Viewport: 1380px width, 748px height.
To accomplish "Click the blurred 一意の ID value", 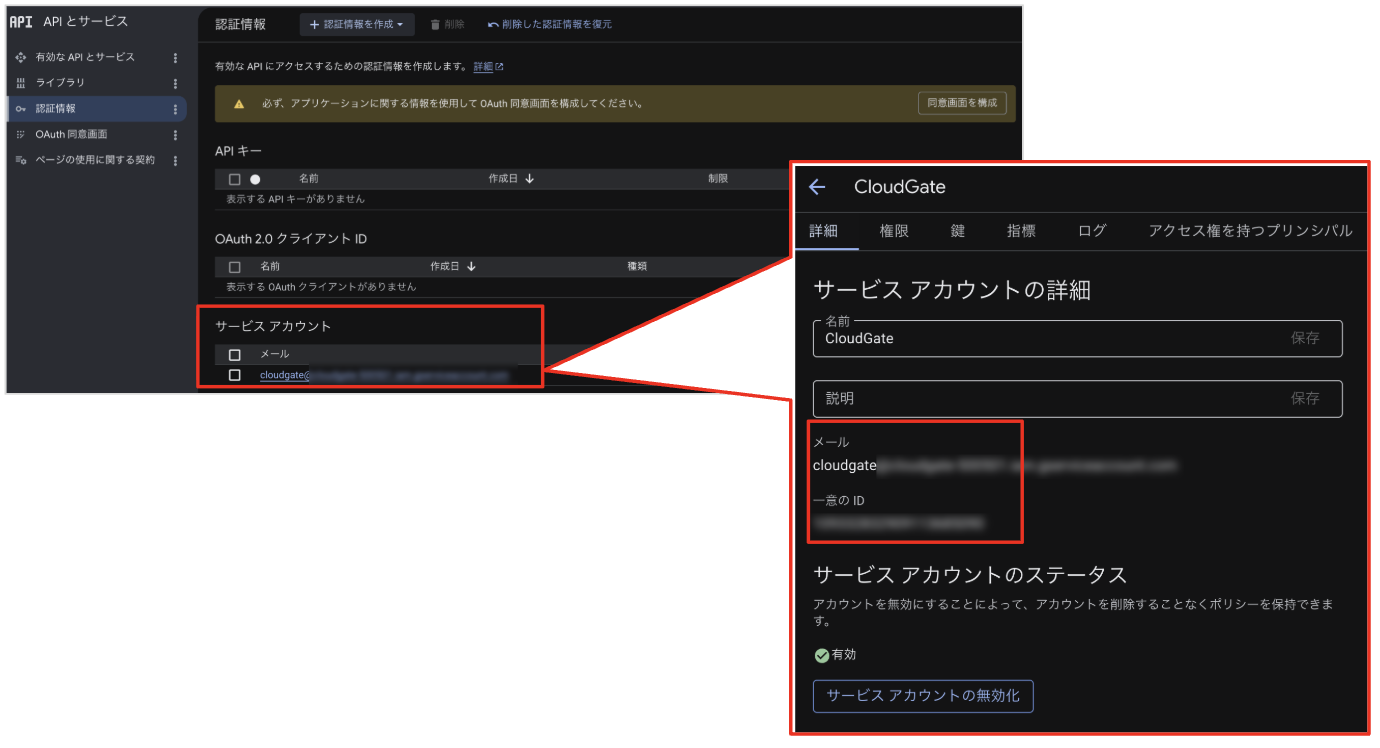I will tap(899, 523).
